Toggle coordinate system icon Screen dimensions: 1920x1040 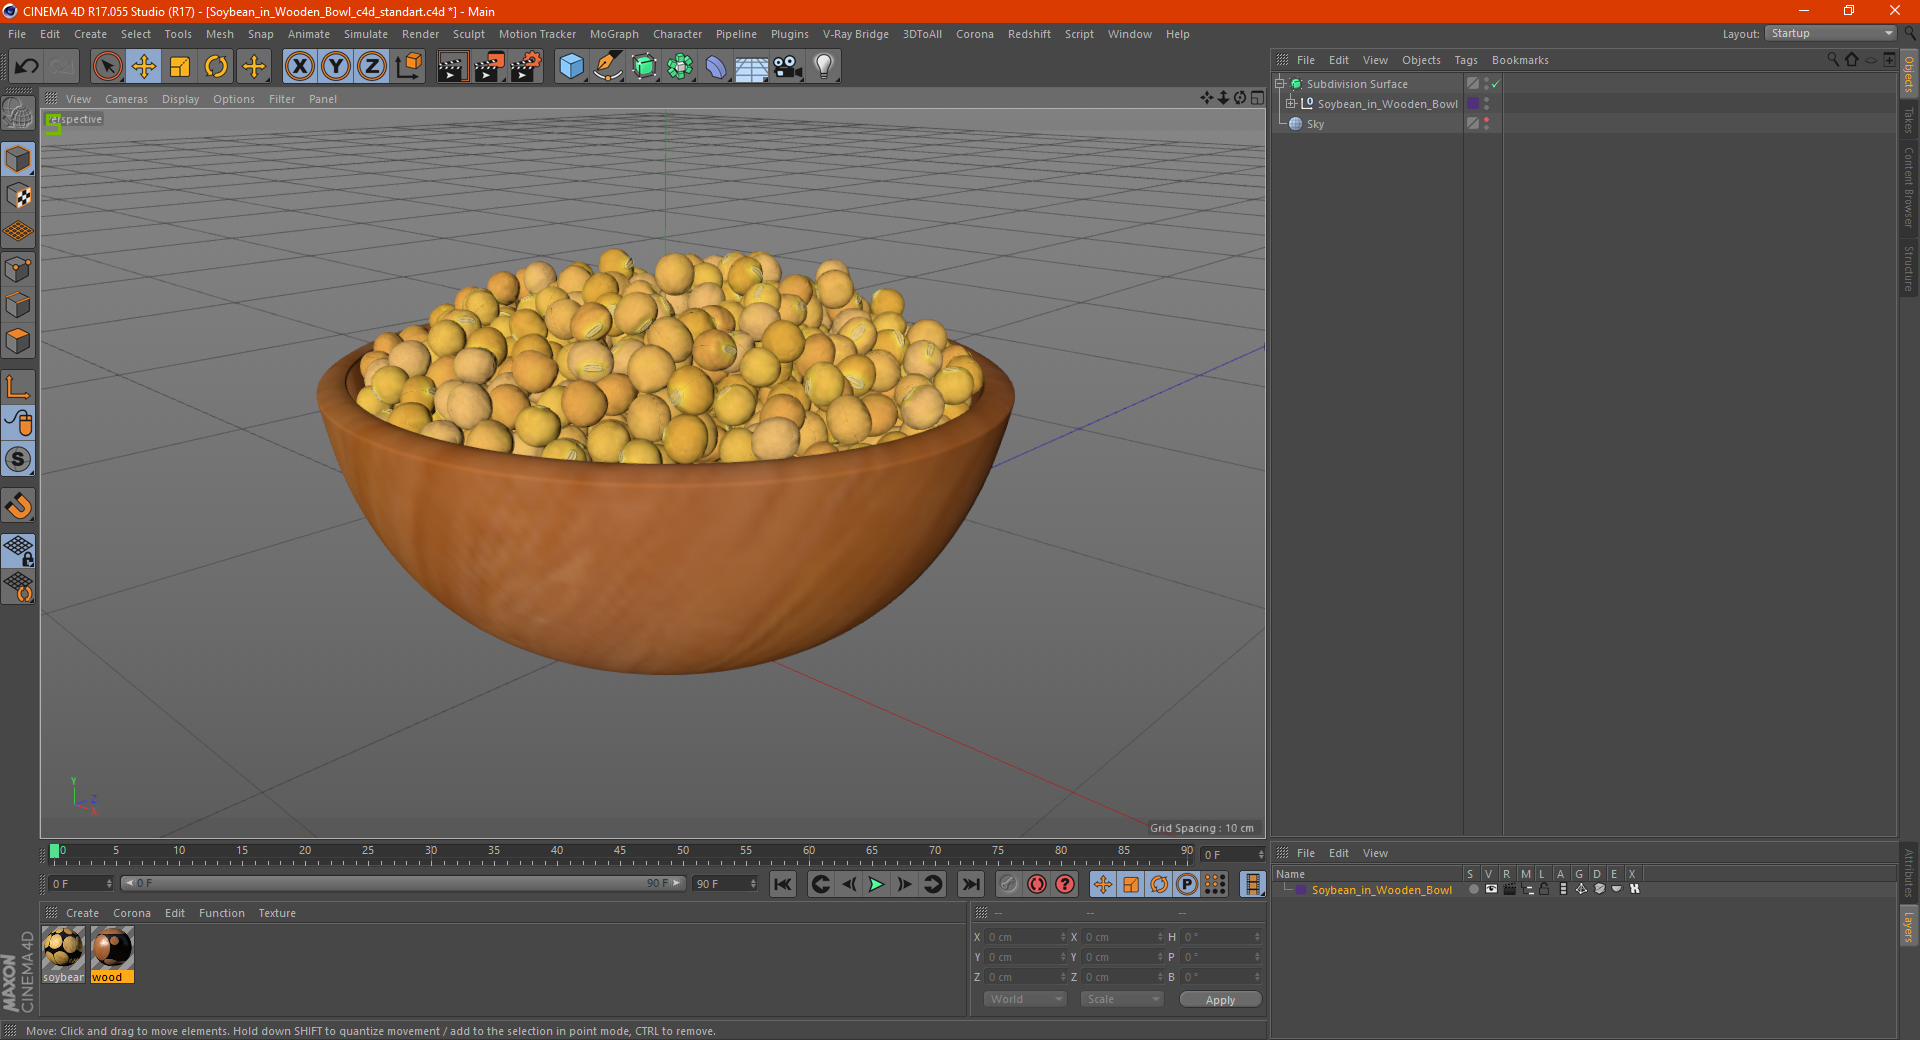(x=409, y=67)
